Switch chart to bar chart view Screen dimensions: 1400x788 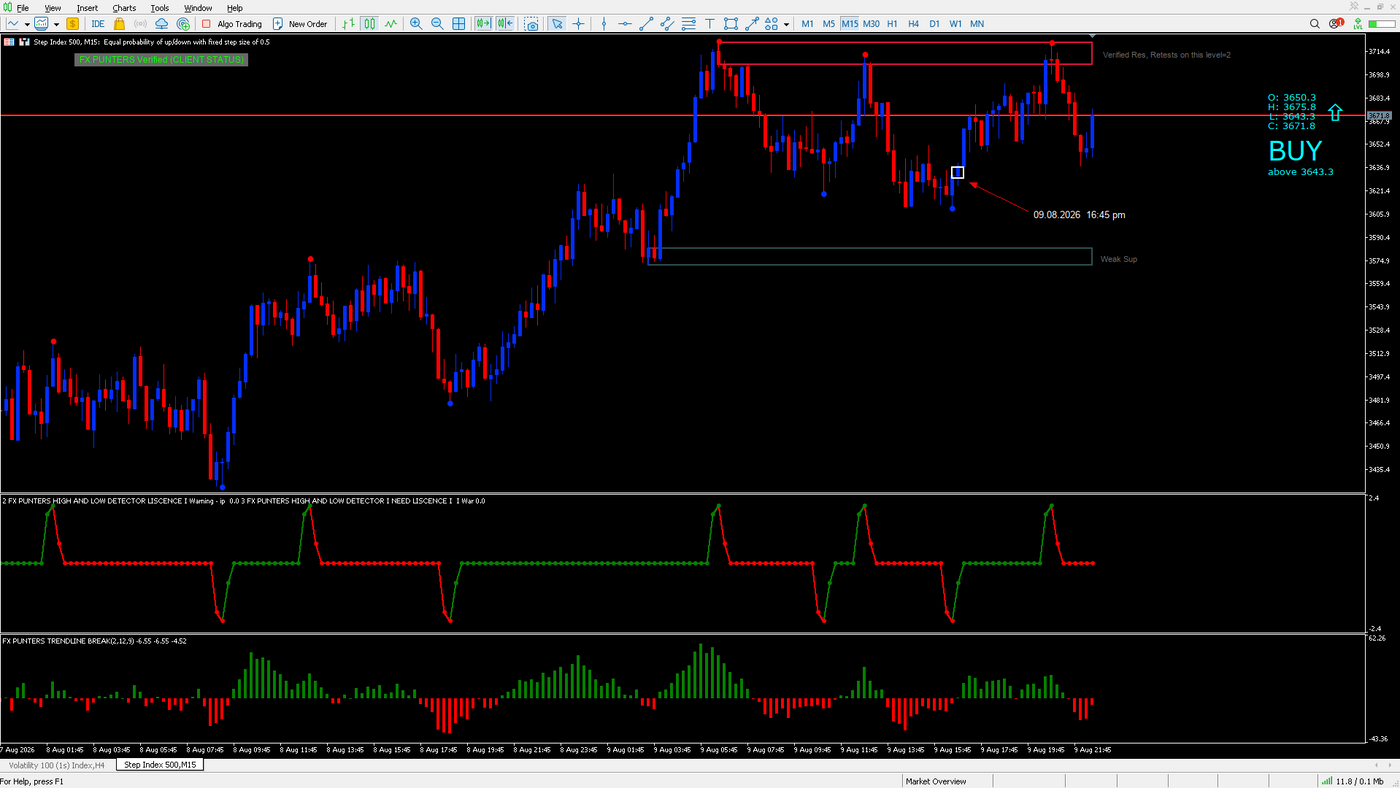tap(348, 24)
